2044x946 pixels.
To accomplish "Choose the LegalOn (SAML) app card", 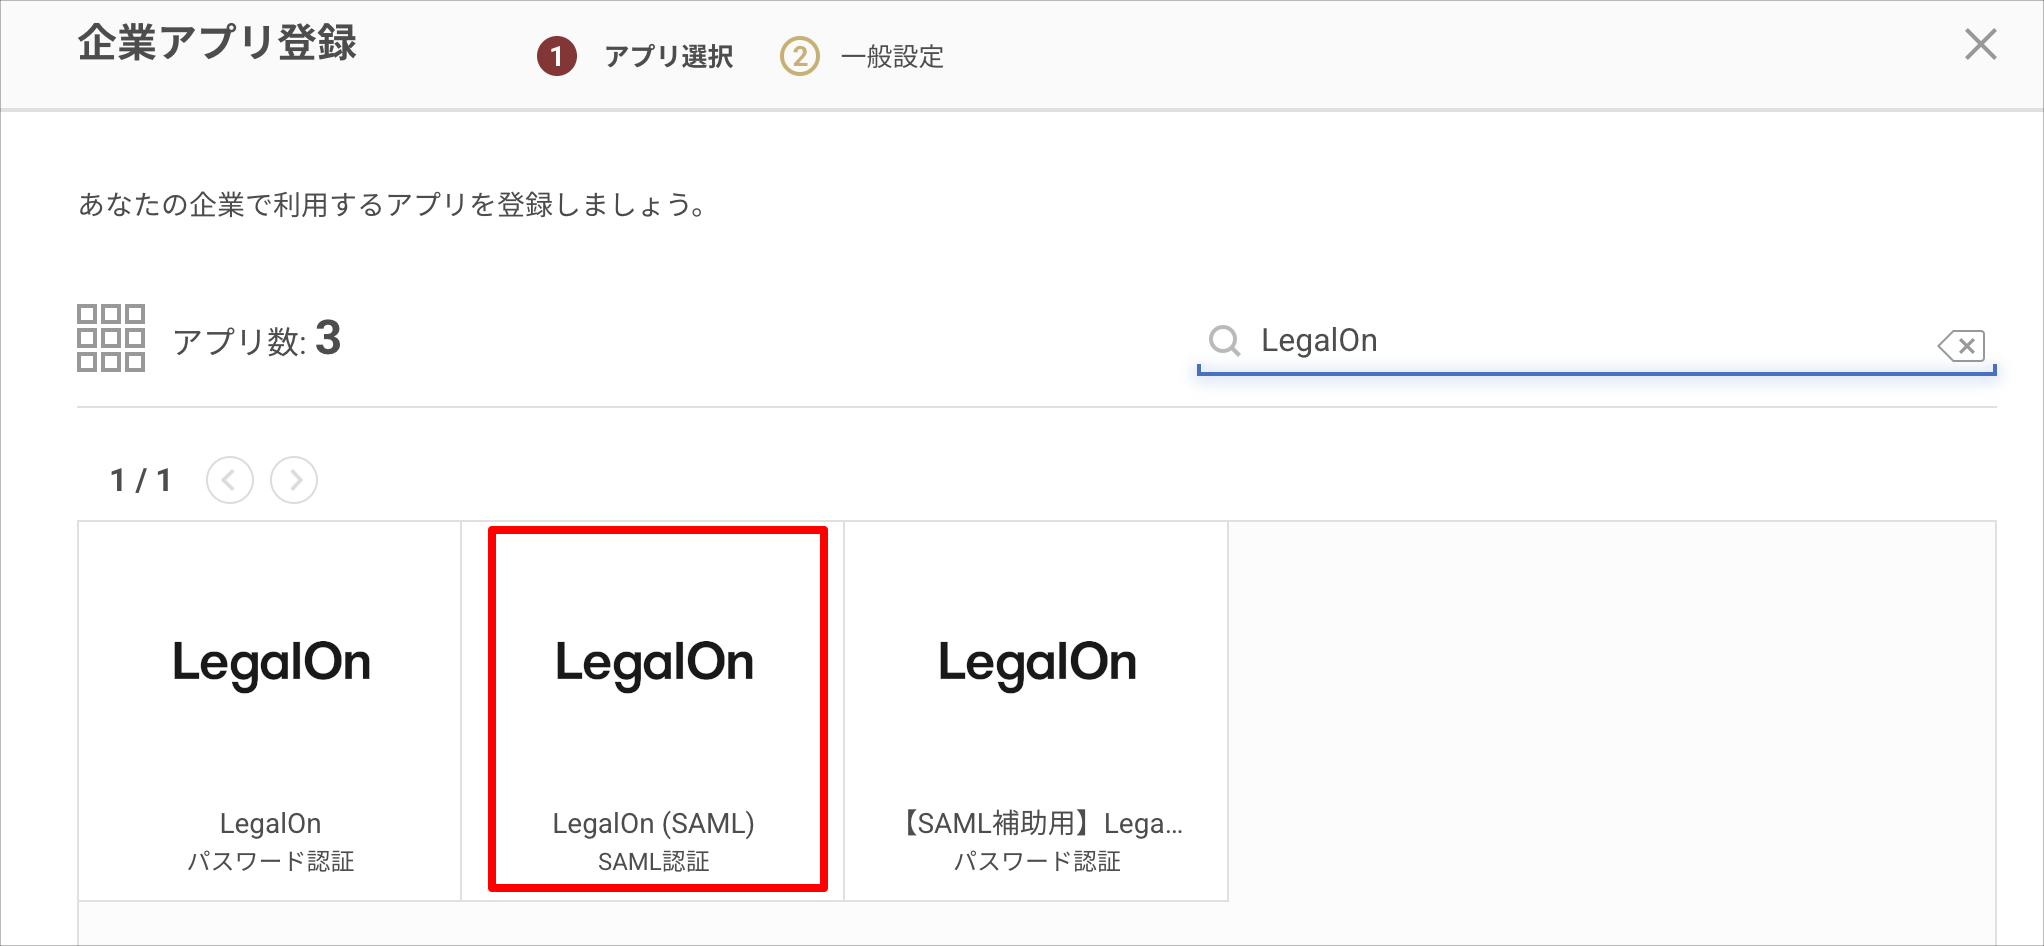I will point(654,711).
